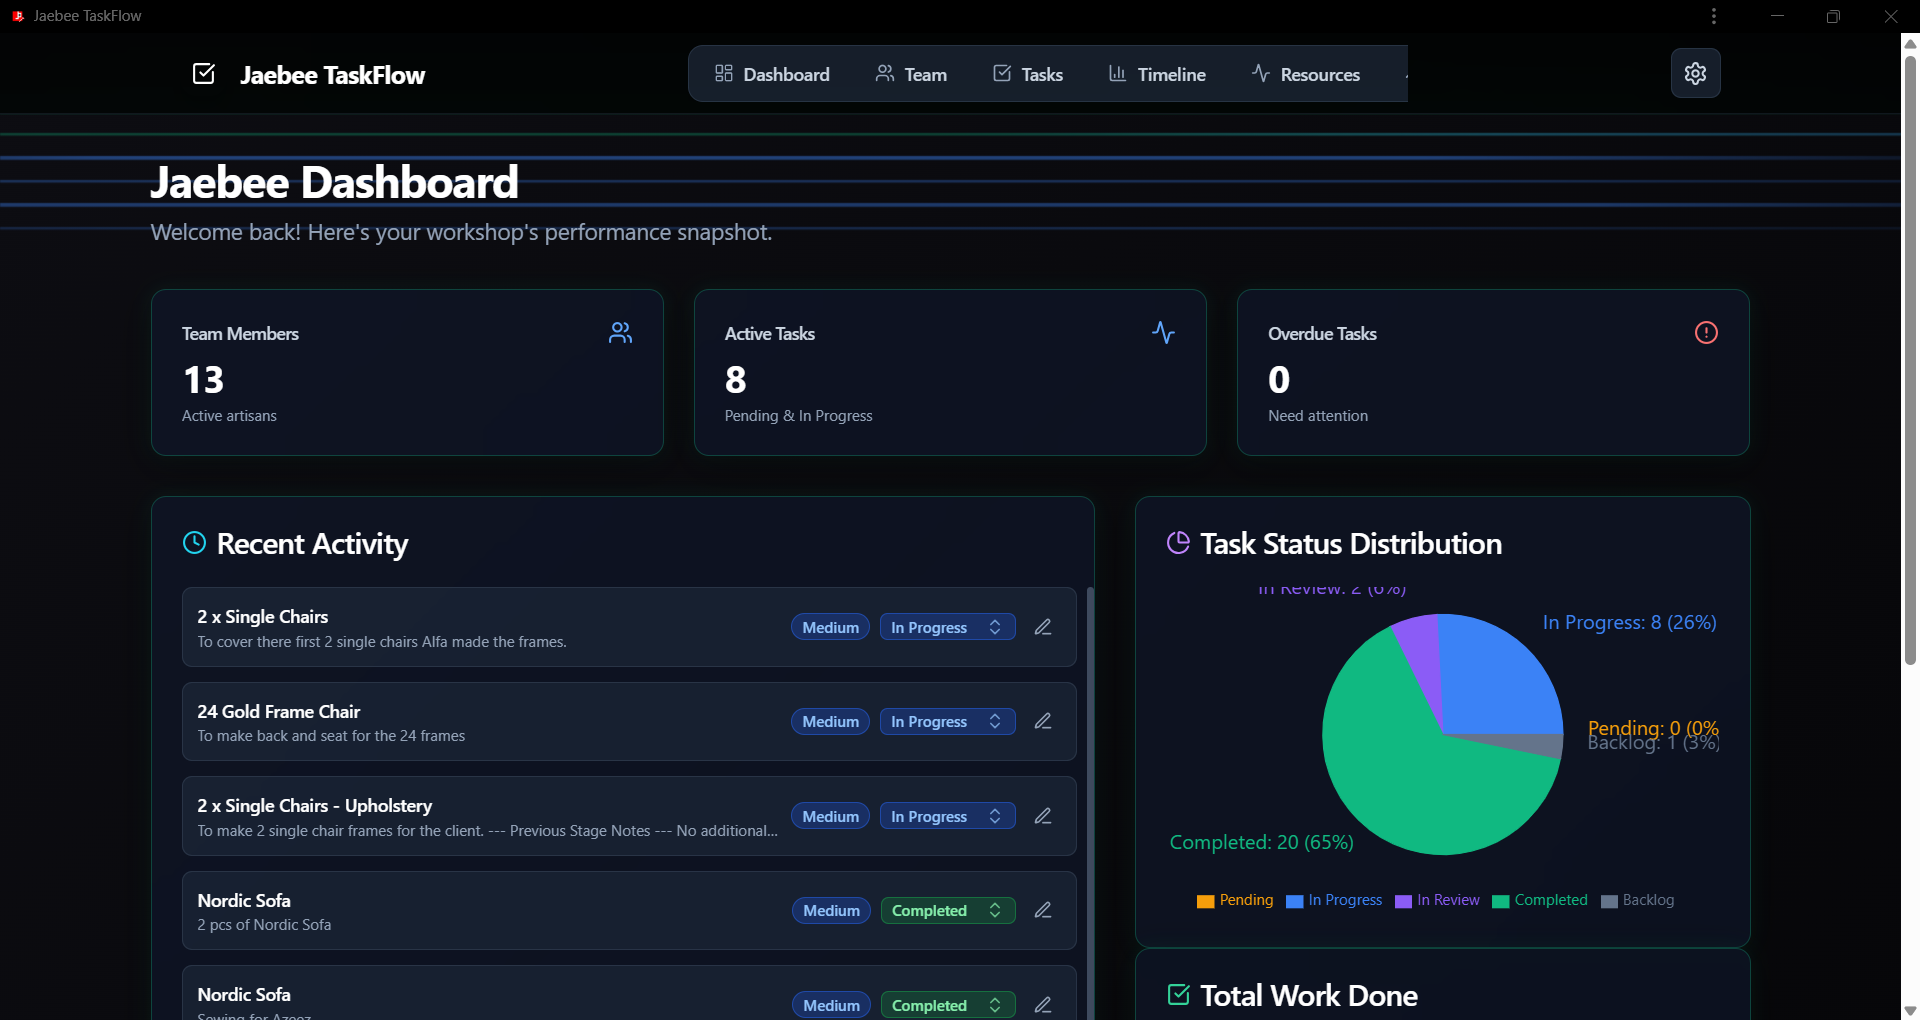1920x1020 pixels.
Task: Toggle Completed legend color swatch
Action: pos(1500,901)
